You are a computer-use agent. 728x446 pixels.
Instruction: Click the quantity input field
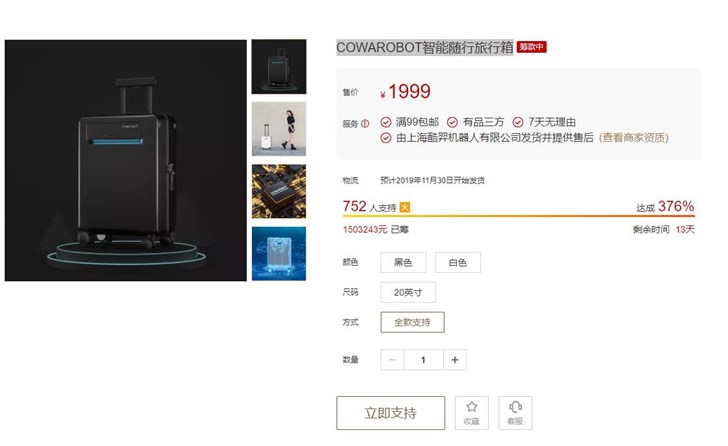pyautogui.click(x=423, y=360)
